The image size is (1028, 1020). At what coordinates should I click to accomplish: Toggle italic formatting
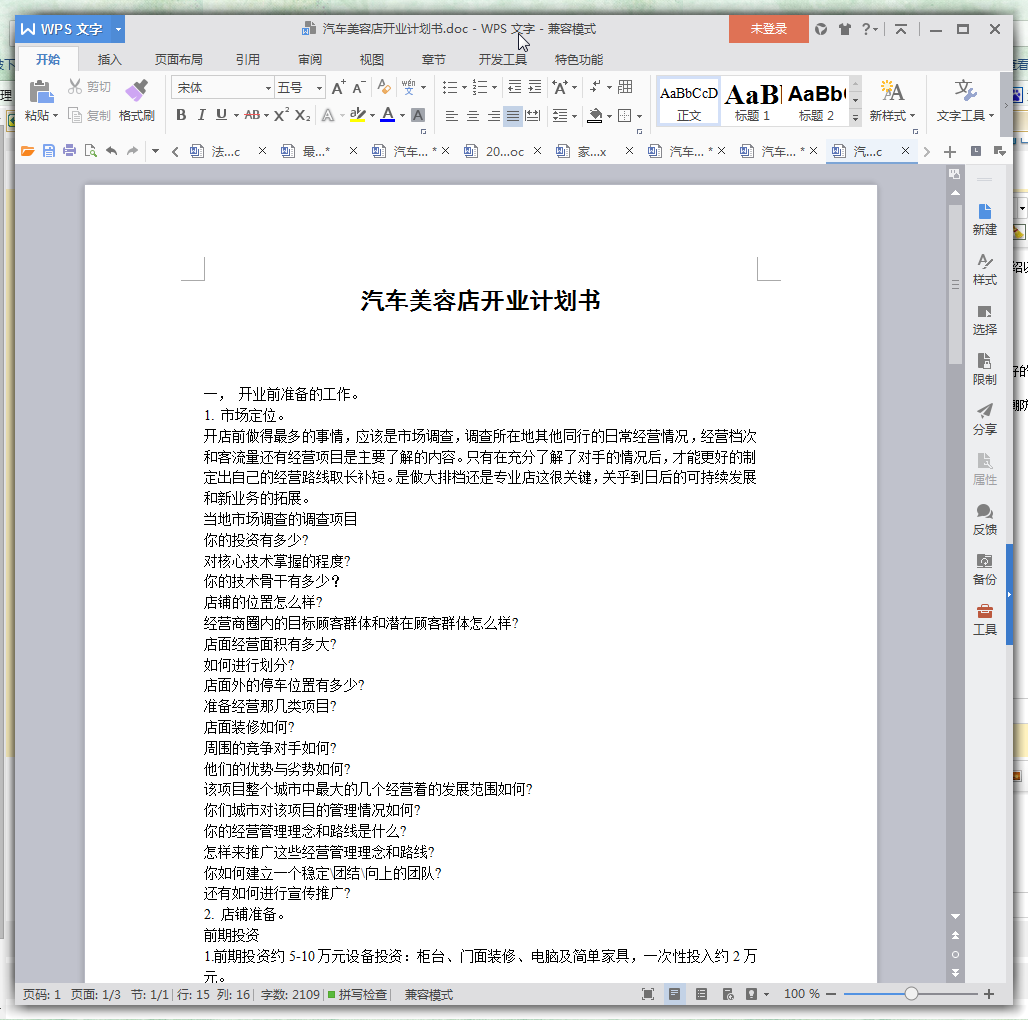[x=201, y=115]
